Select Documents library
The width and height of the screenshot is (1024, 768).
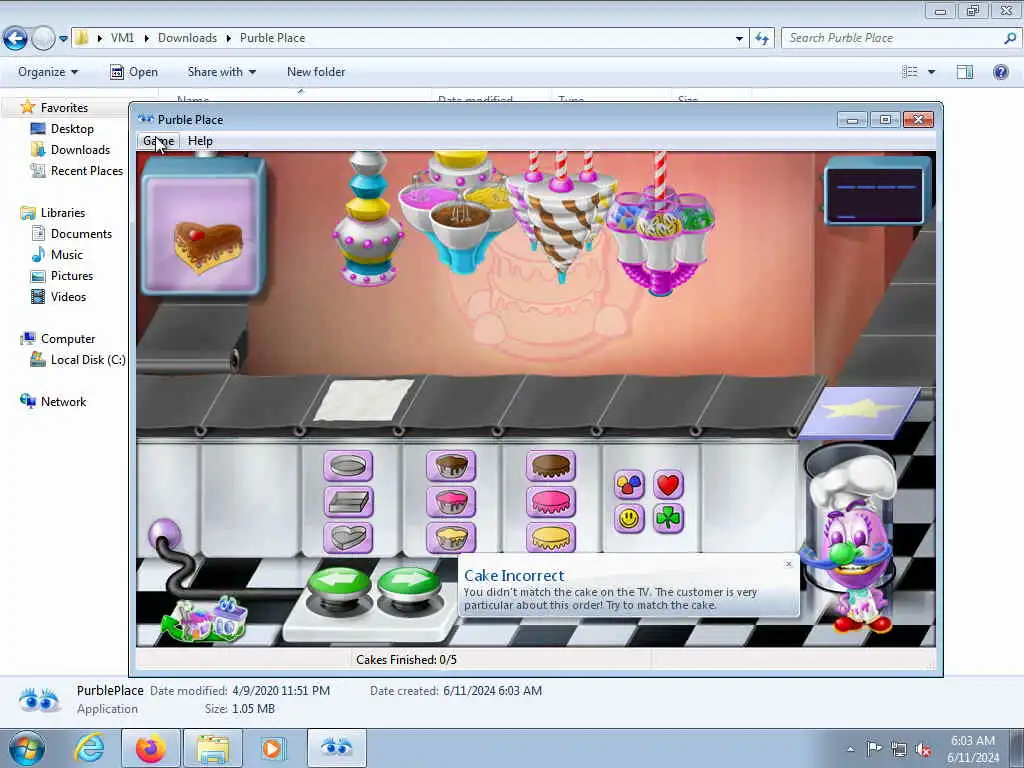pyautogui.click(x=71, y=234)
